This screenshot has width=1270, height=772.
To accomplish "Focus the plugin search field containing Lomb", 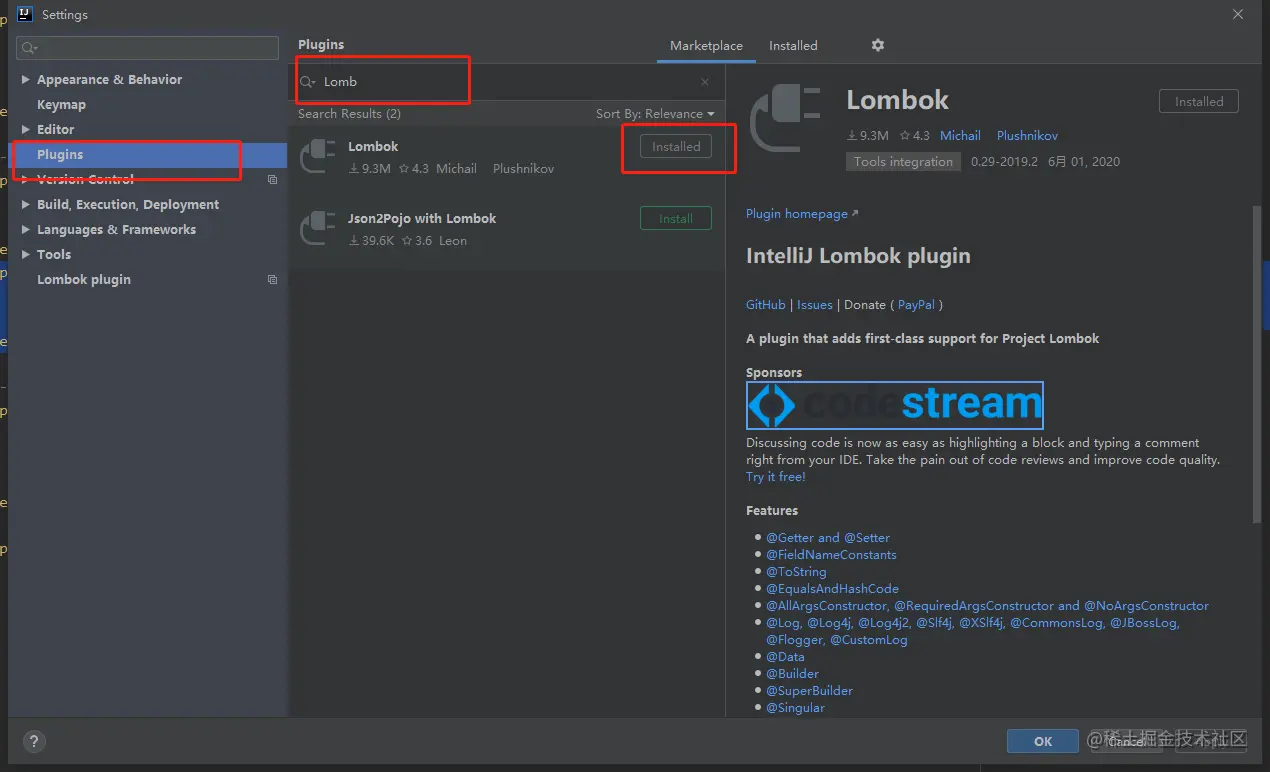I will 507,82.
